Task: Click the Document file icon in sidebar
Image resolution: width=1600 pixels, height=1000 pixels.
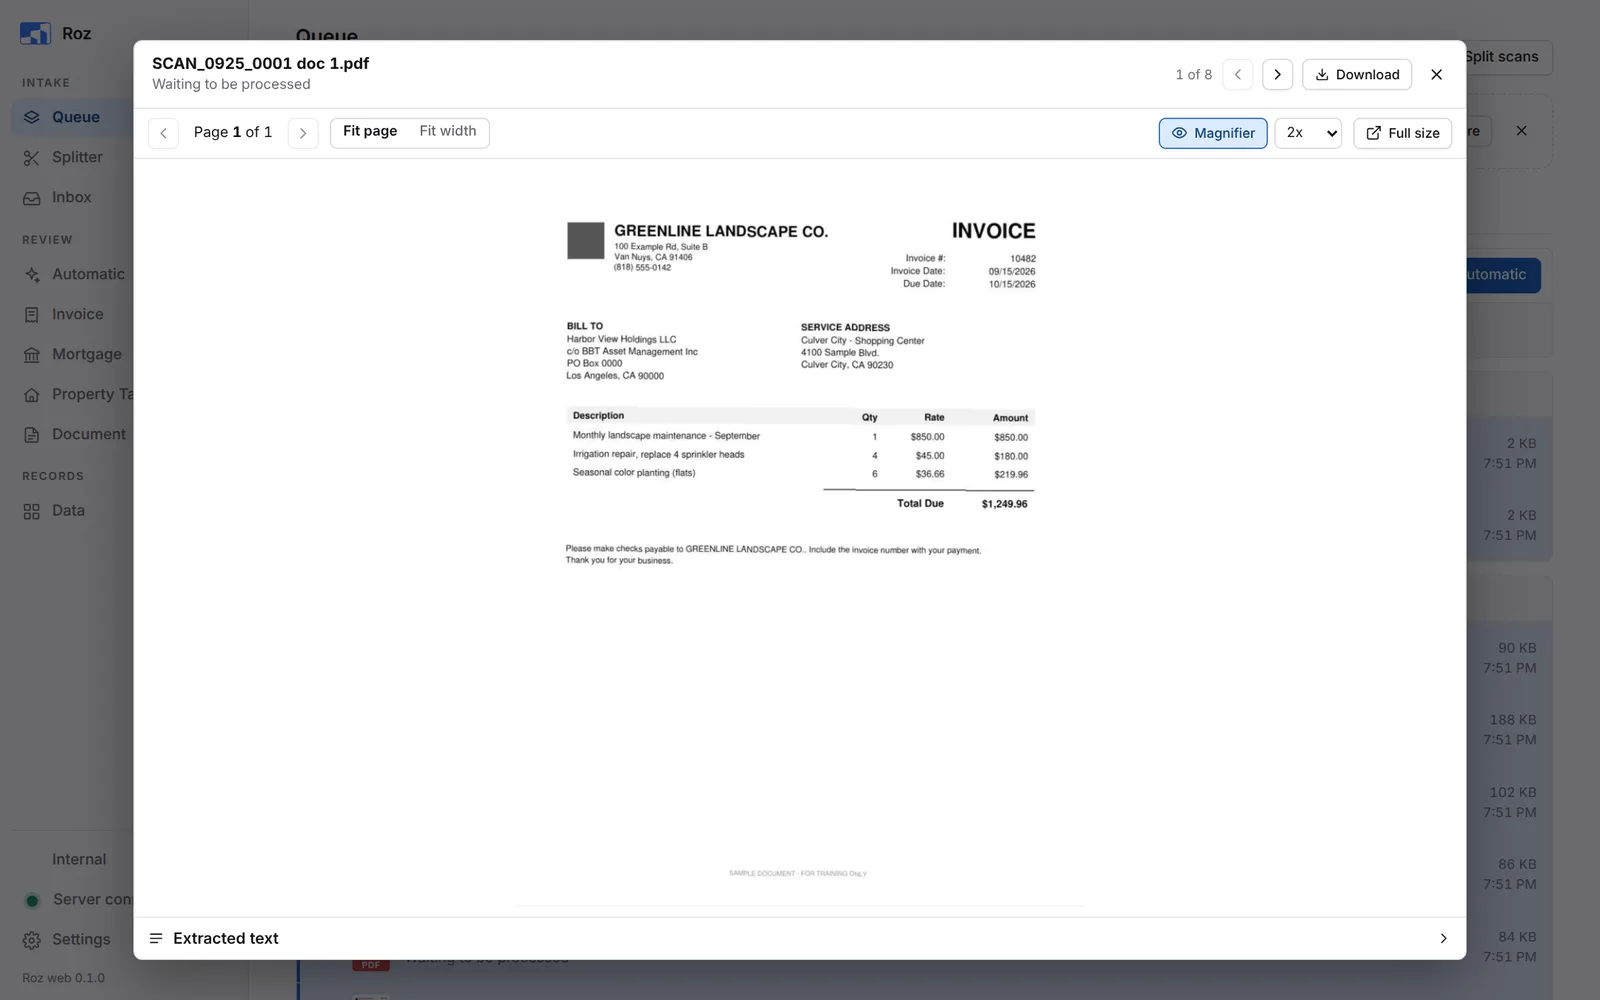Action: pyautogui.click(x=32, y=434)
